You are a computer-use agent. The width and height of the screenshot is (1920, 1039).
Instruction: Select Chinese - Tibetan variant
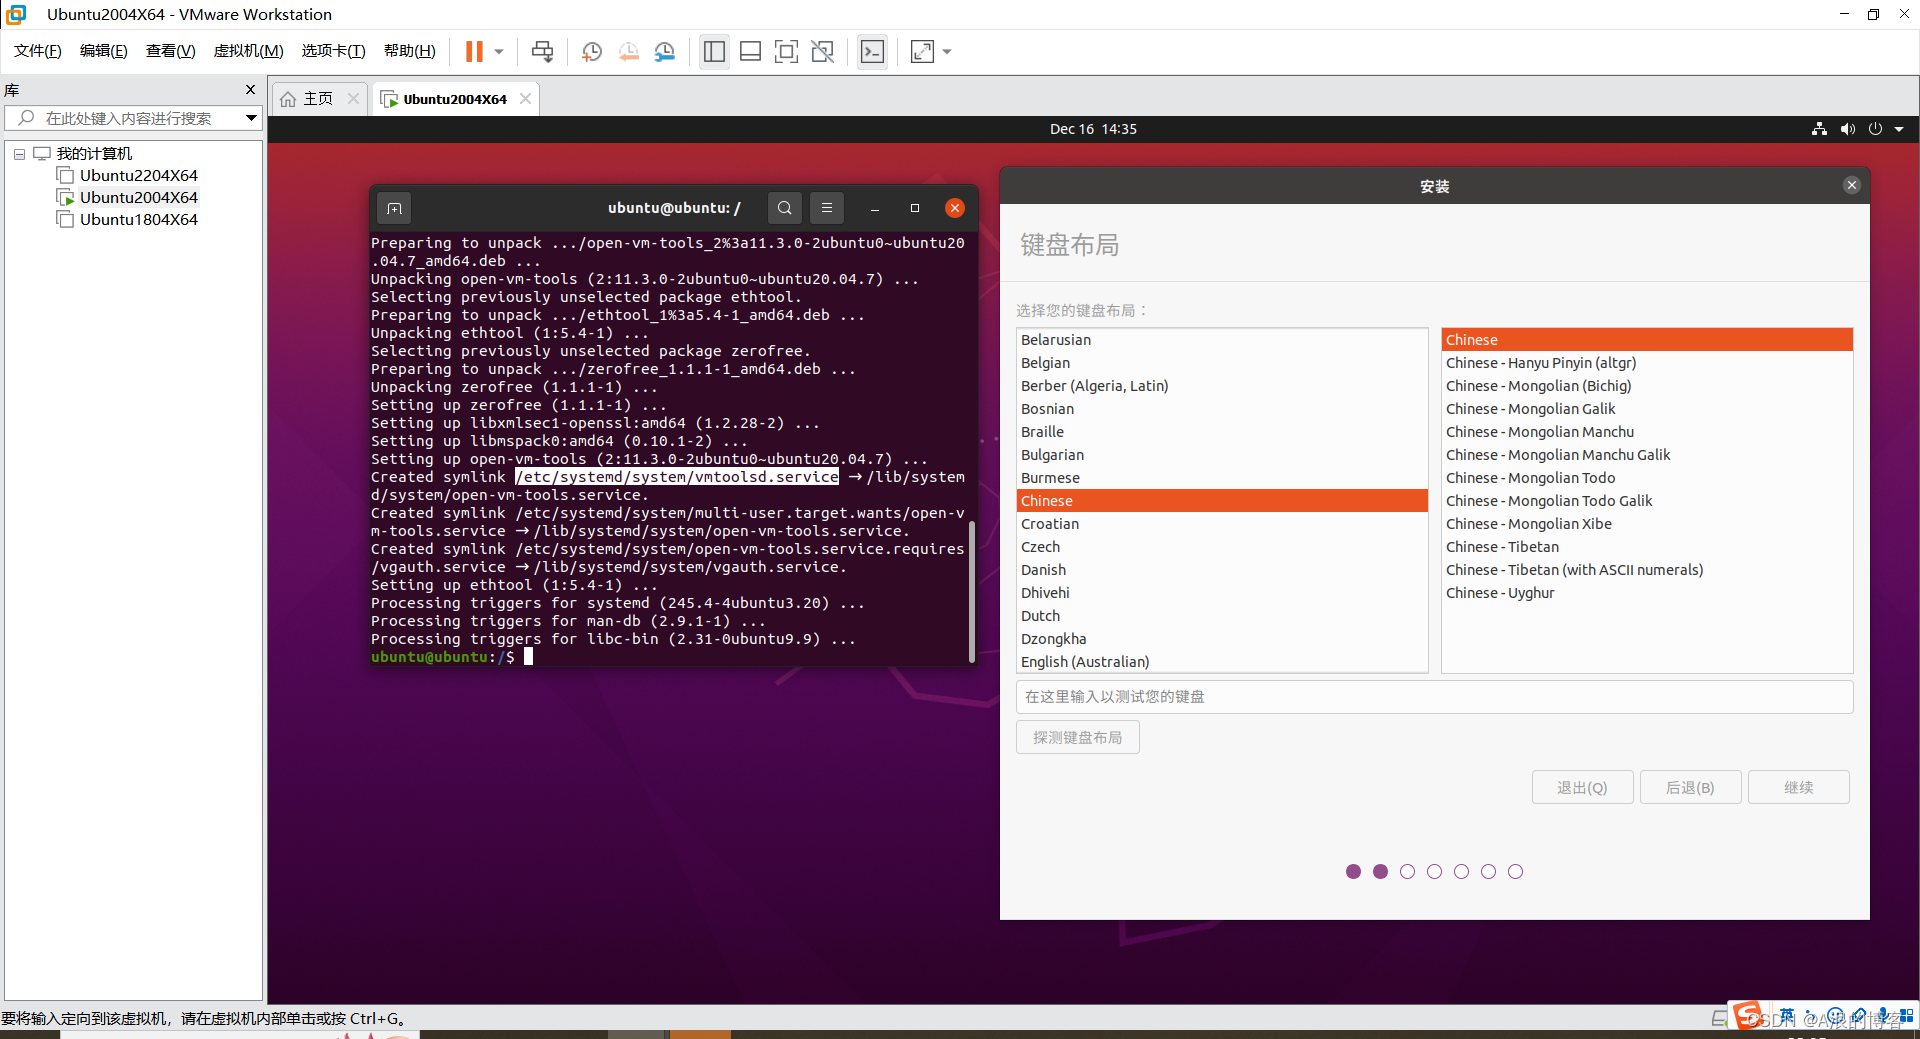click(1647, 547)
